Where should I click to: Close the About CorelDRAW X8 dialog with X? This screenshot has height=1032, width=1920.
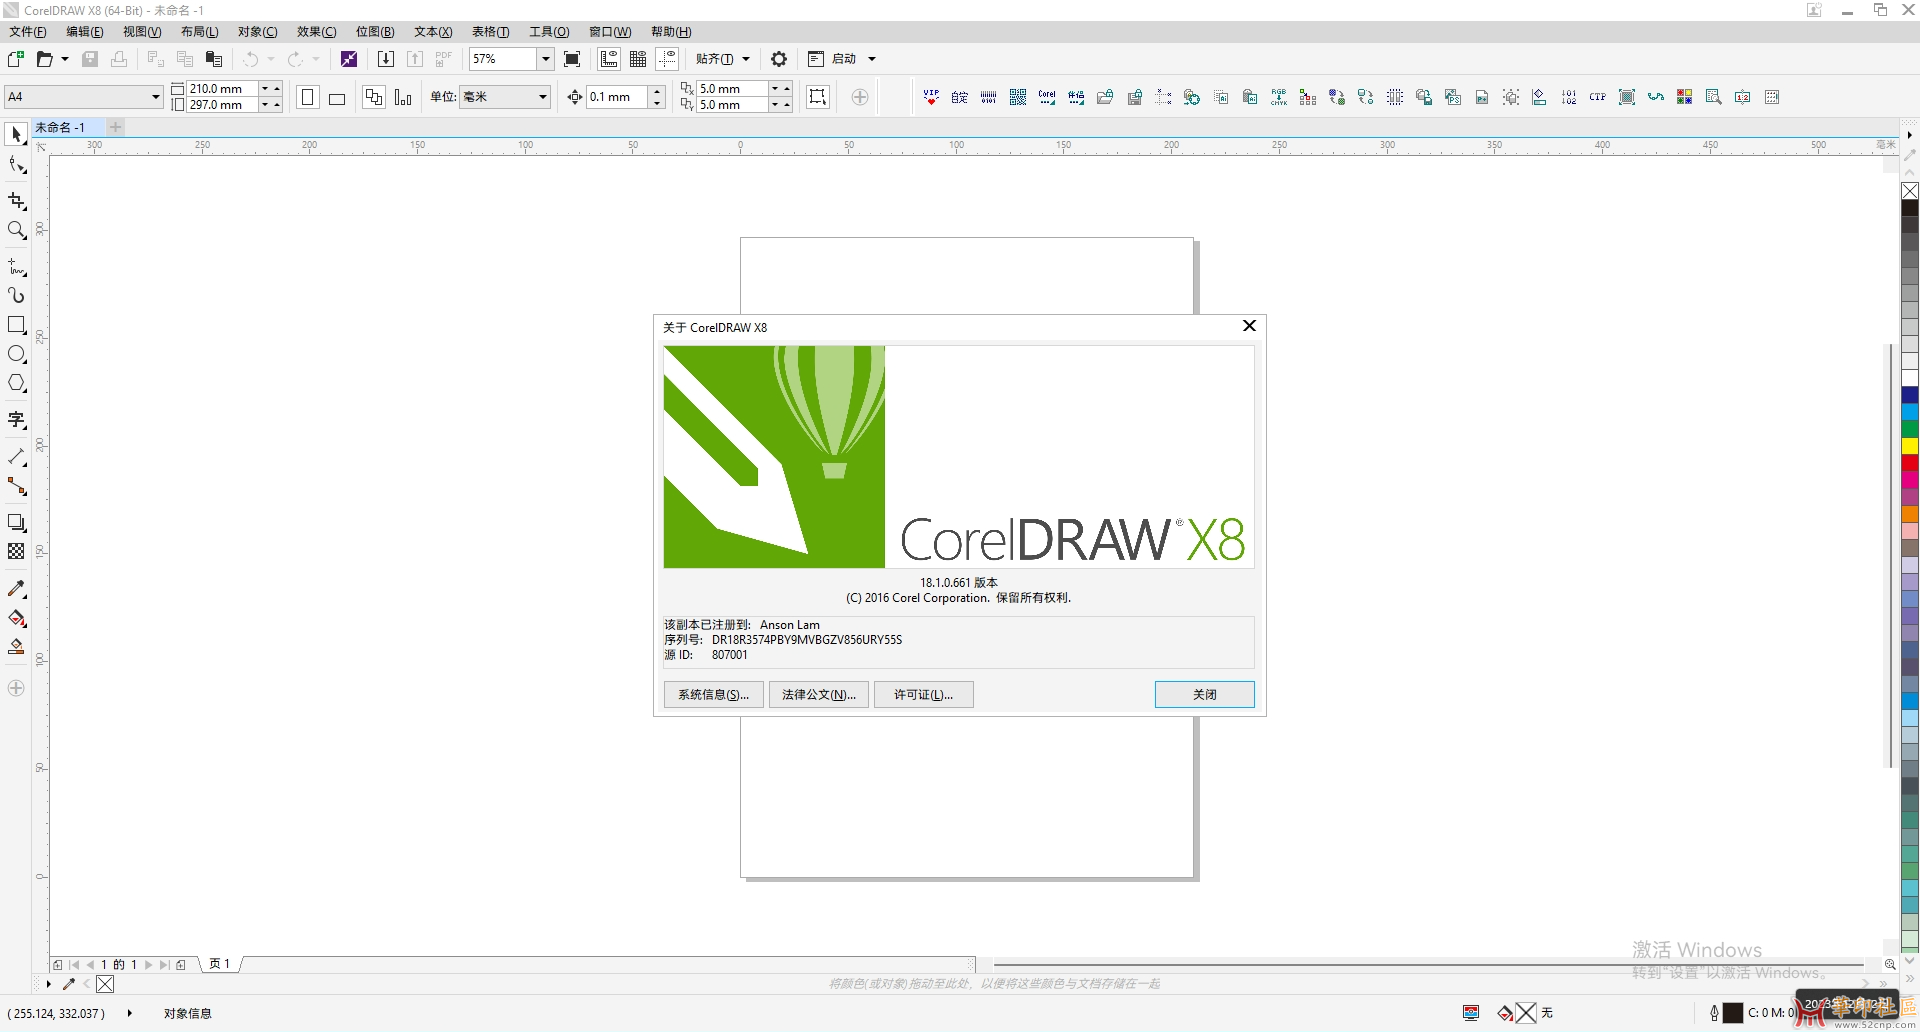(1249, 326)
